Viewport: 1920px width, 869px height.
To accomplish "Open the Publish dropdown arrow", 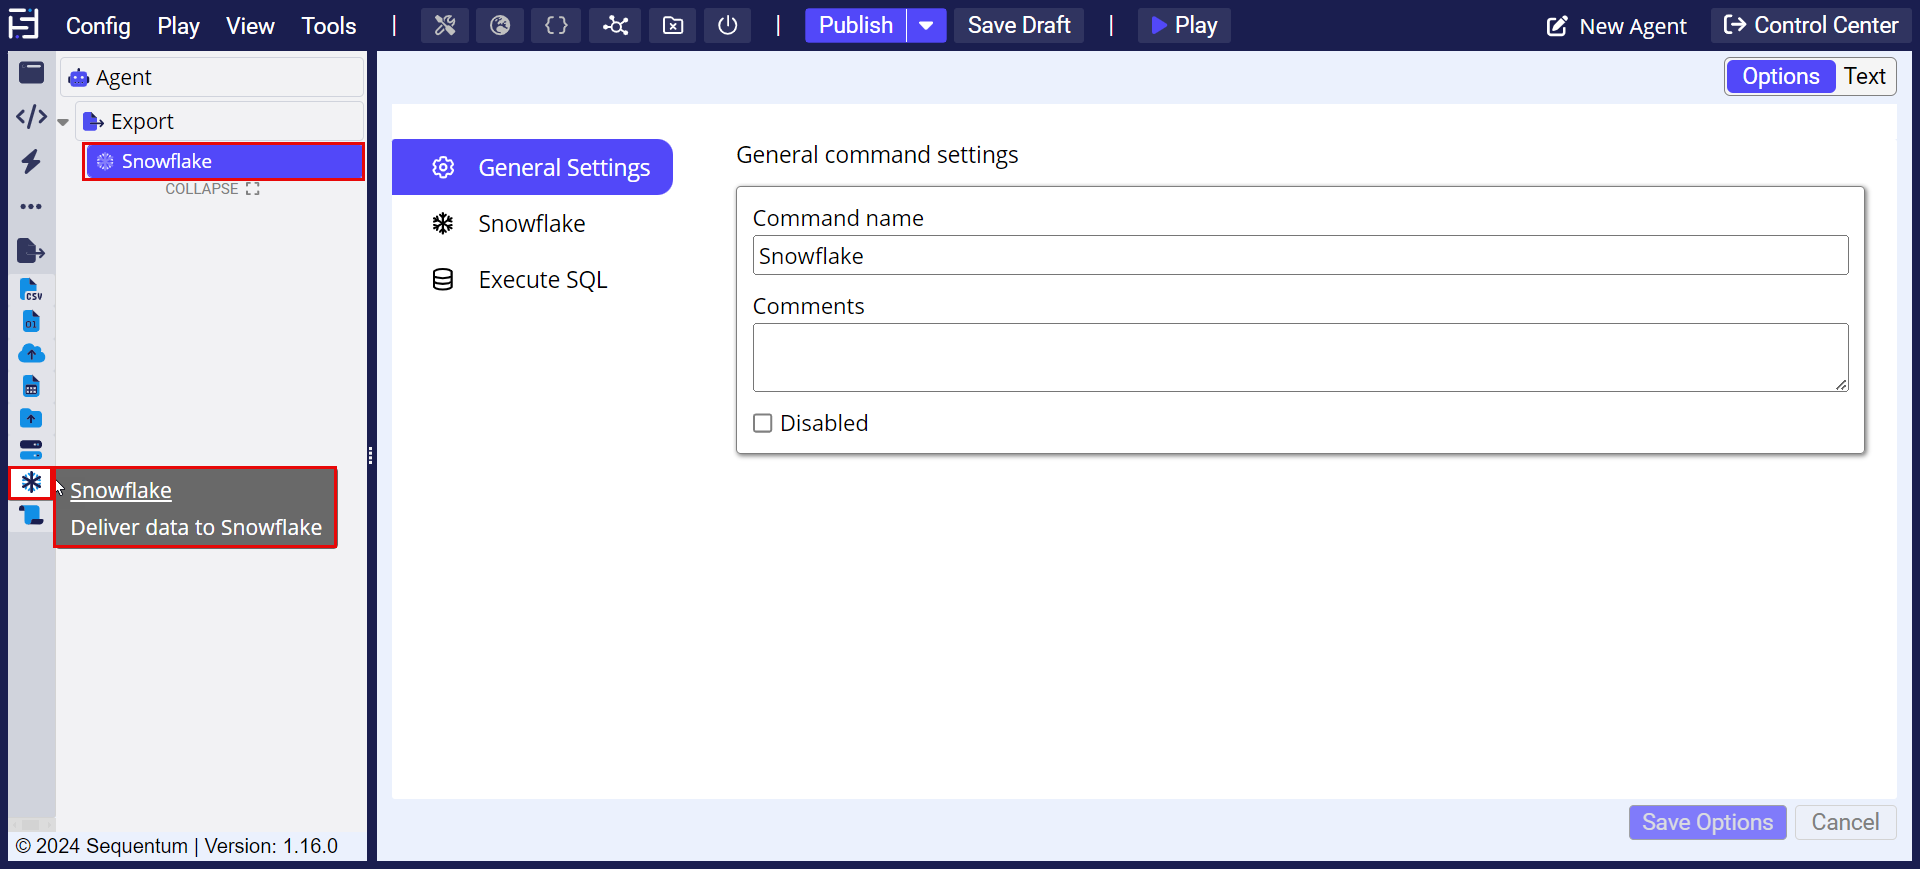I will [927, 26].
